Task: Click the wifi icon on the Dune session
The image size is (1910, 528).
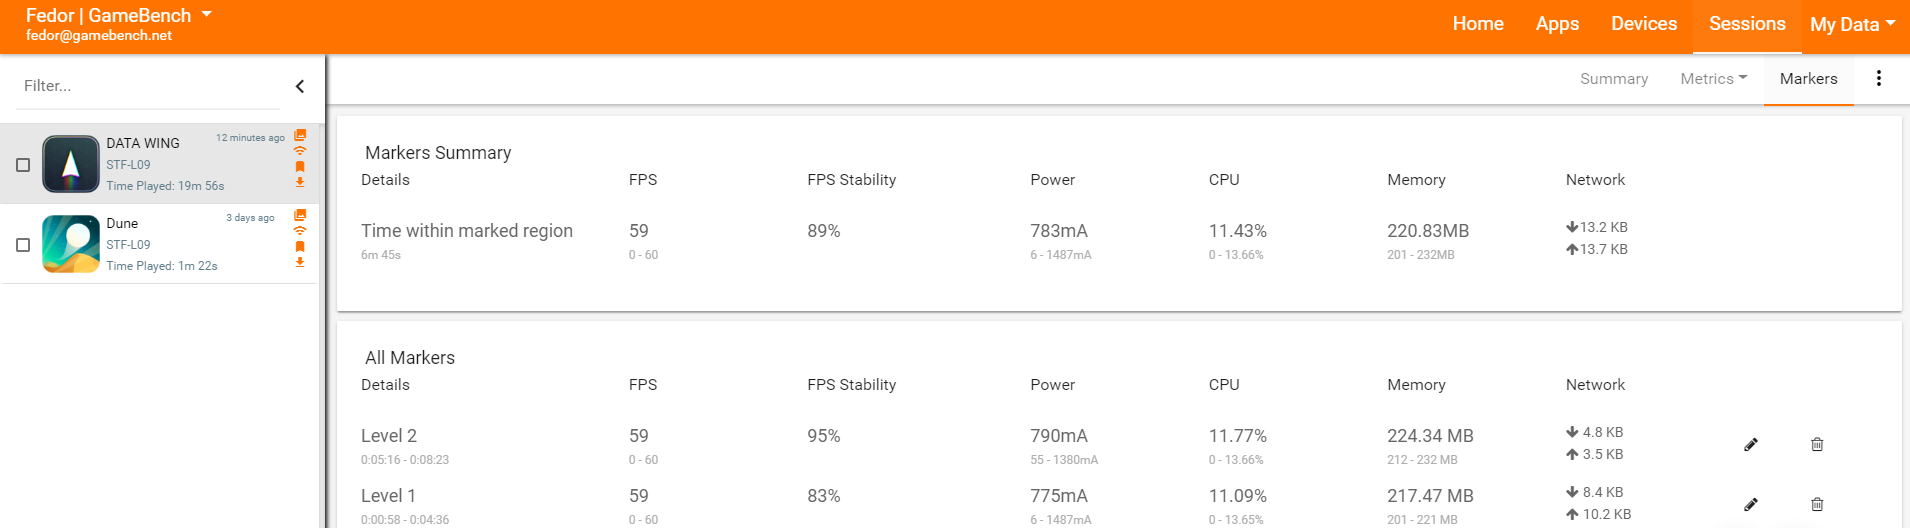Action: 300,231
